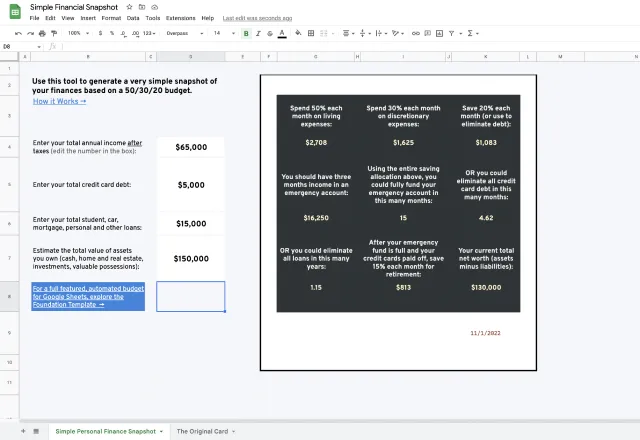
Task: Select the $150,000 assets cell
Action: point(191,258)
